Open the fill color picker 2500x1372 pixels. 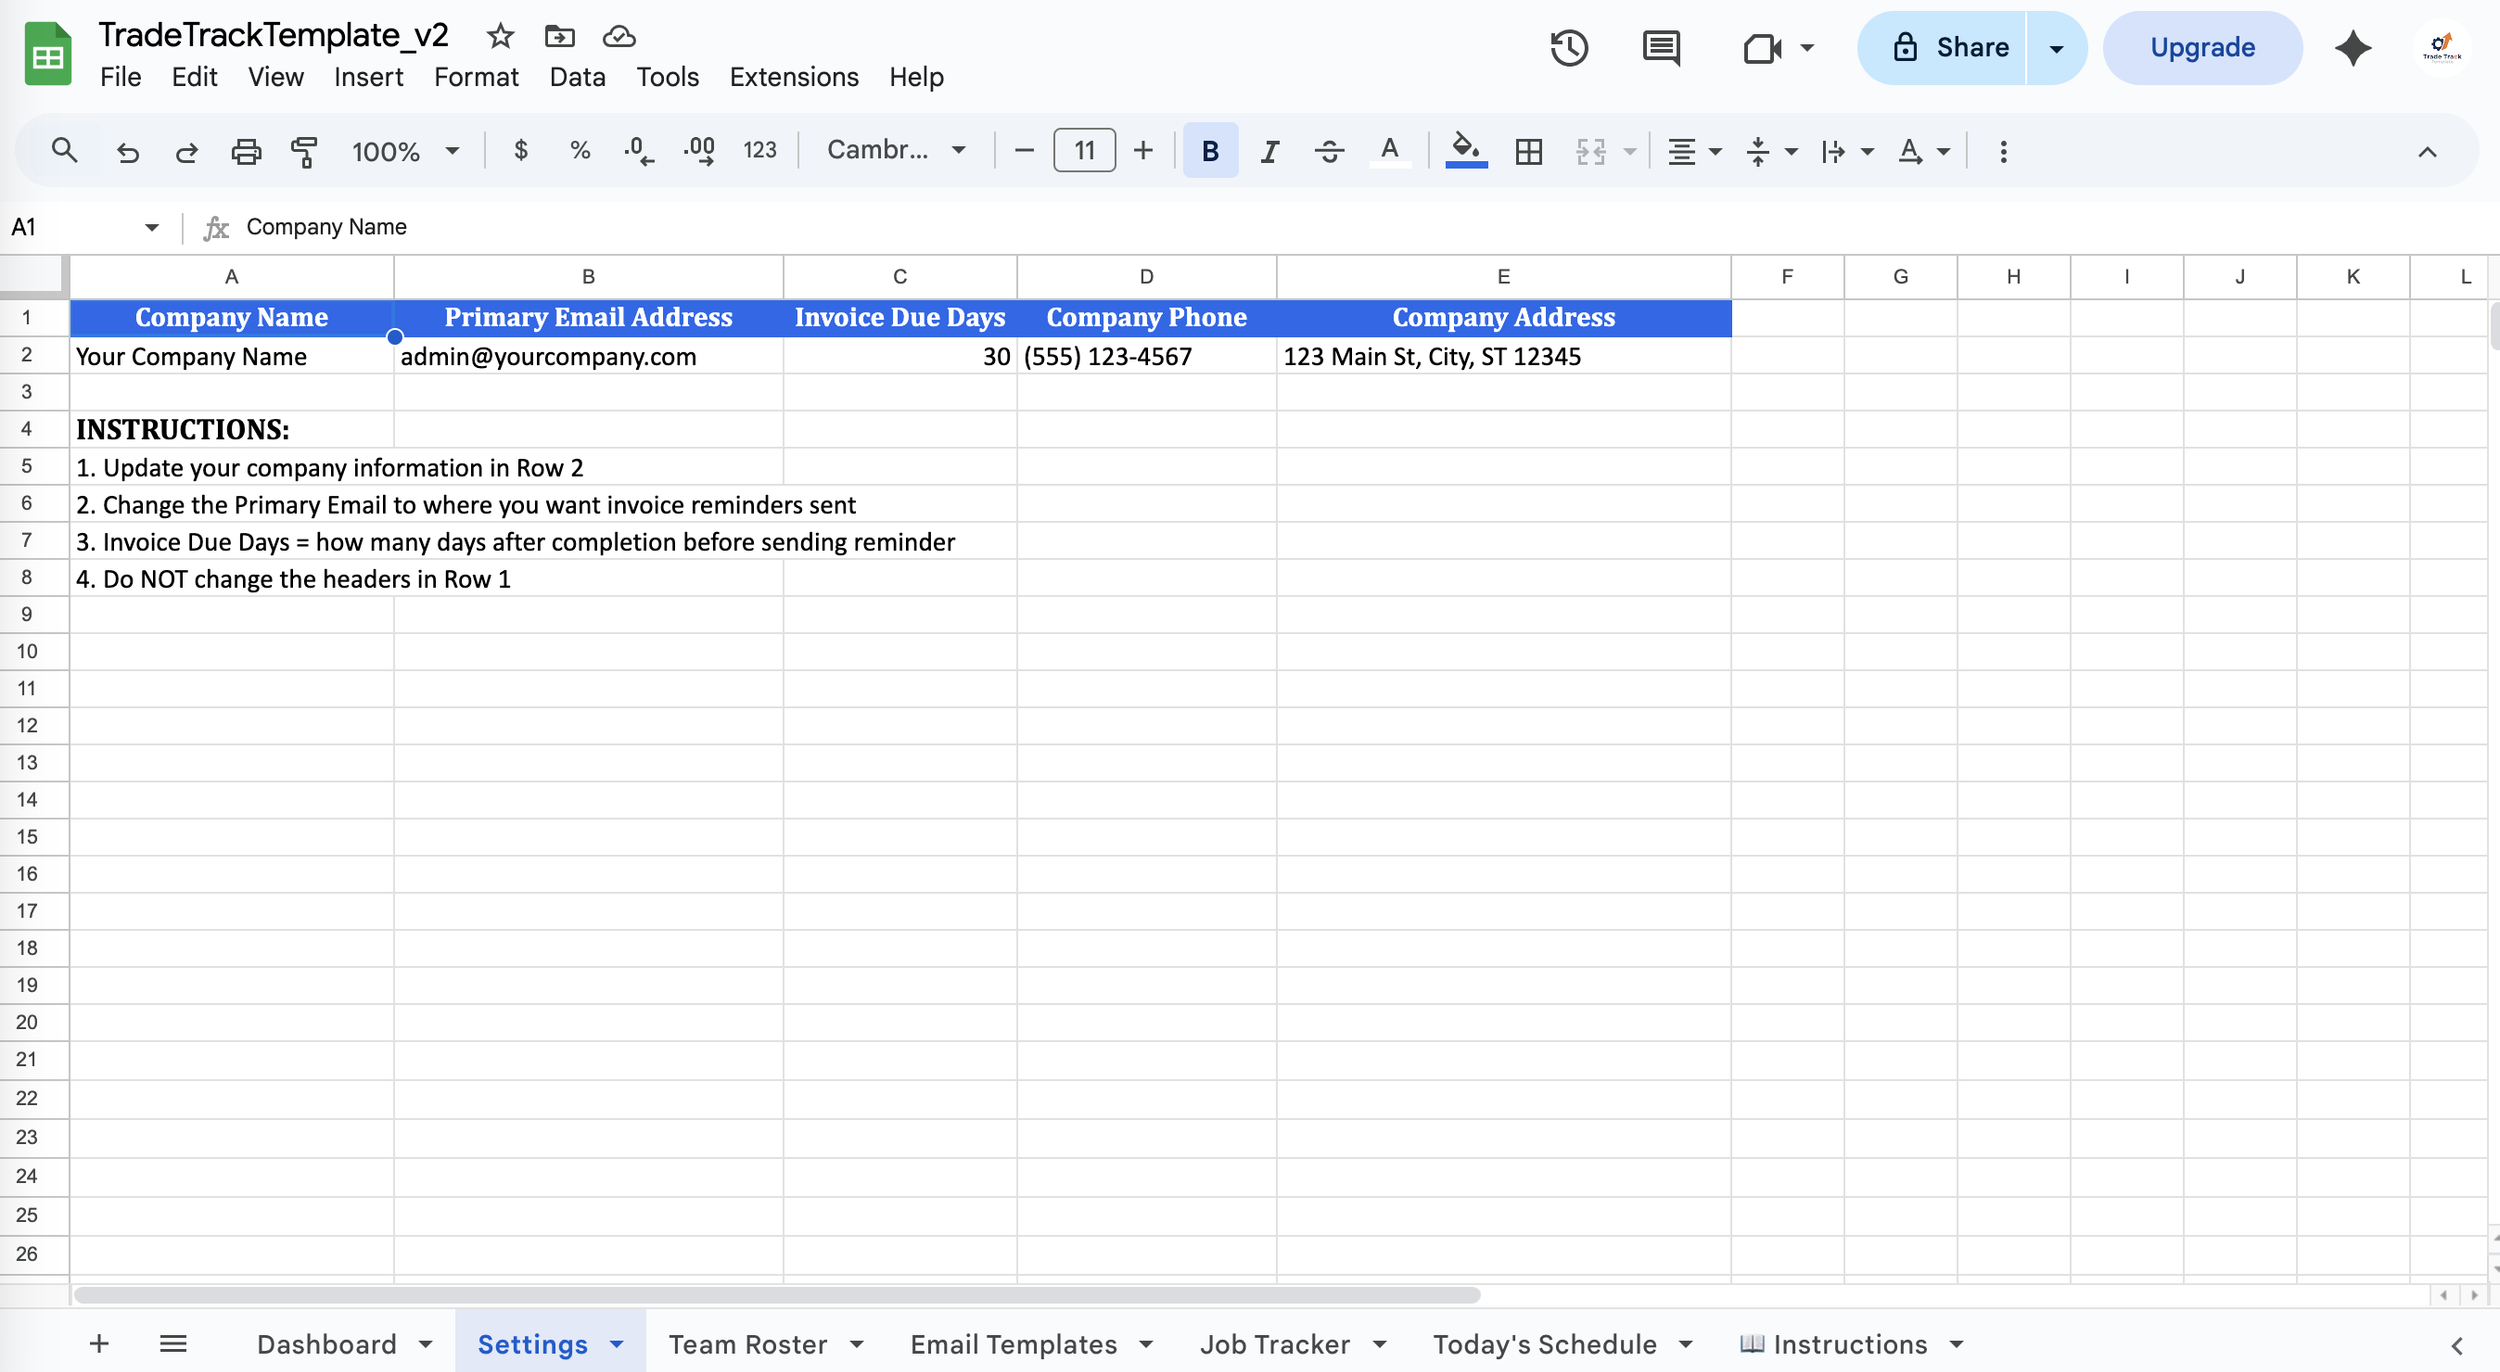point(1466,151)
